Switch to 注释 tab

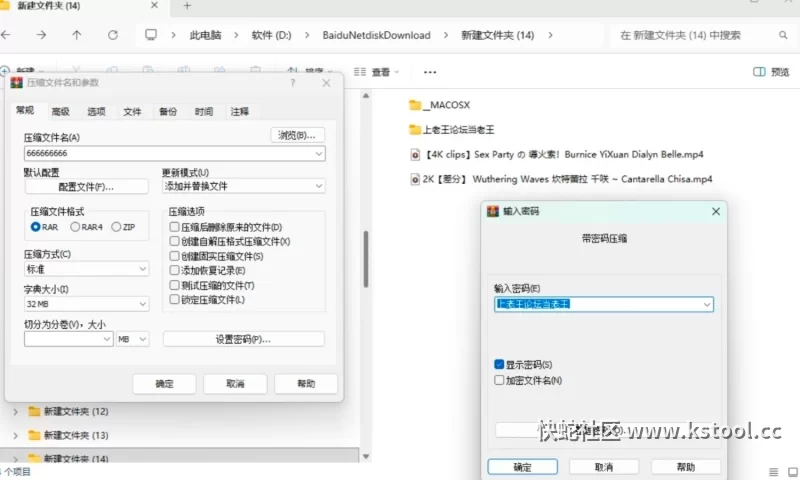click(x=239, y=112)
